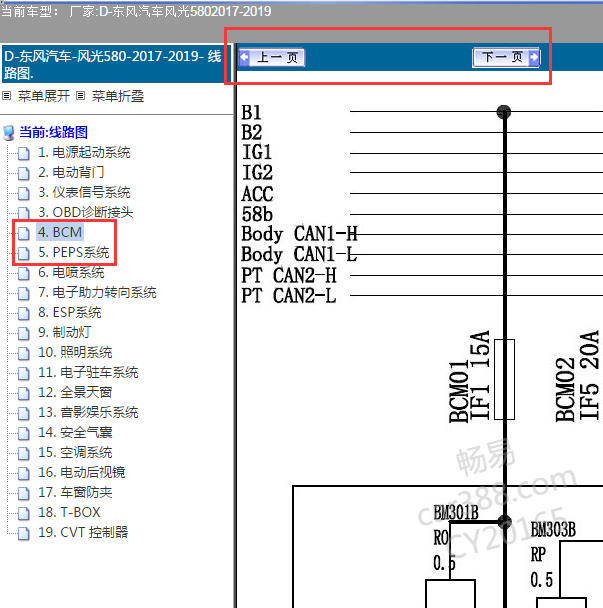This screenshot has width=603, height=608.
Task: Click the page icon next to 16. 电动后视镜
Action: (x=24, y=473)
